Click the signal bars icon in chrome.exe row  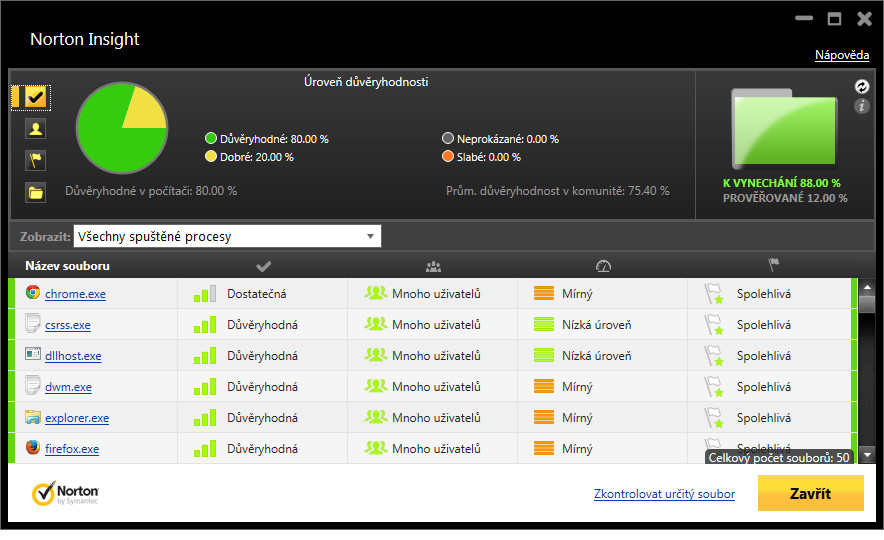[205, 294]
